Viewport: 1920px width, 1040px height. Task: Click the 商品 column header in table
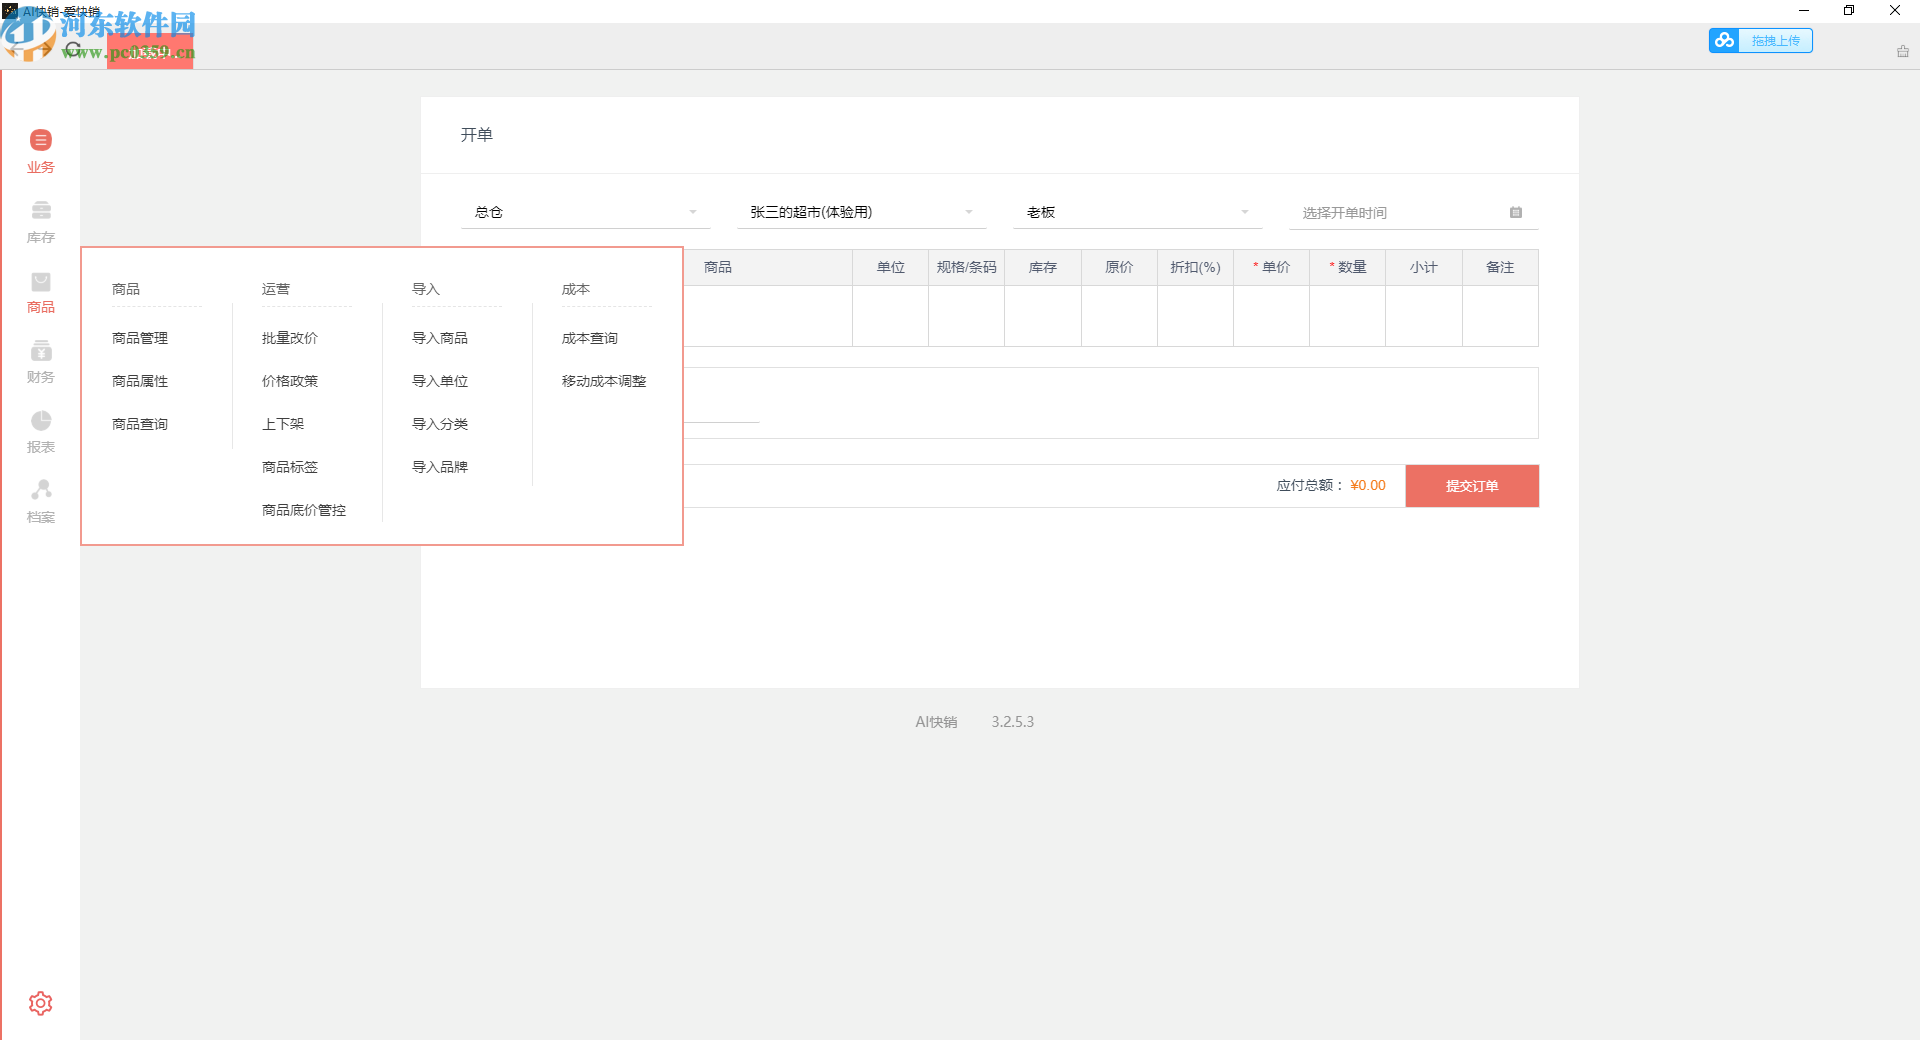(718, 267)
